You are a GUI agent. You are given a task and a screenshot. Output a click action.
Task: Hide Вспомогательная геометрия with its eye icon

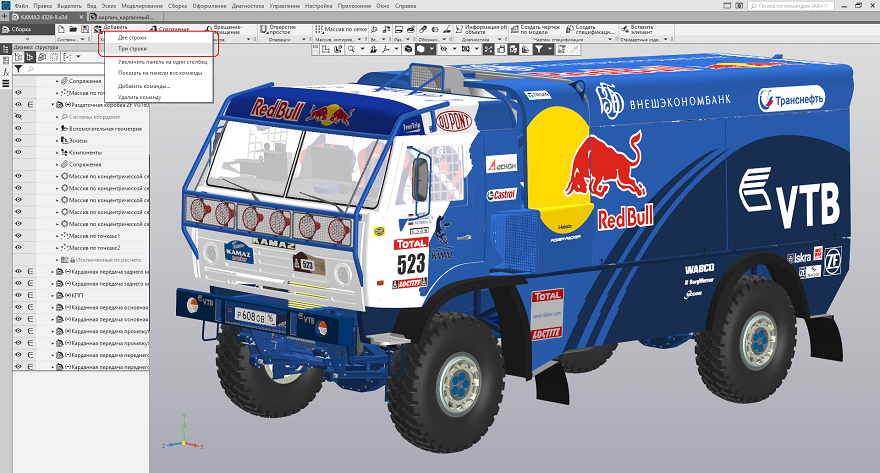pyautogui.click(x=19, y=128)
